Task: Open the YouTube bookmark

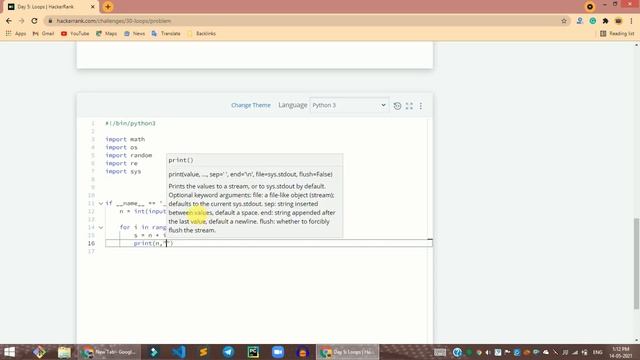Action: pyautogui.click(x=75, y=33)
